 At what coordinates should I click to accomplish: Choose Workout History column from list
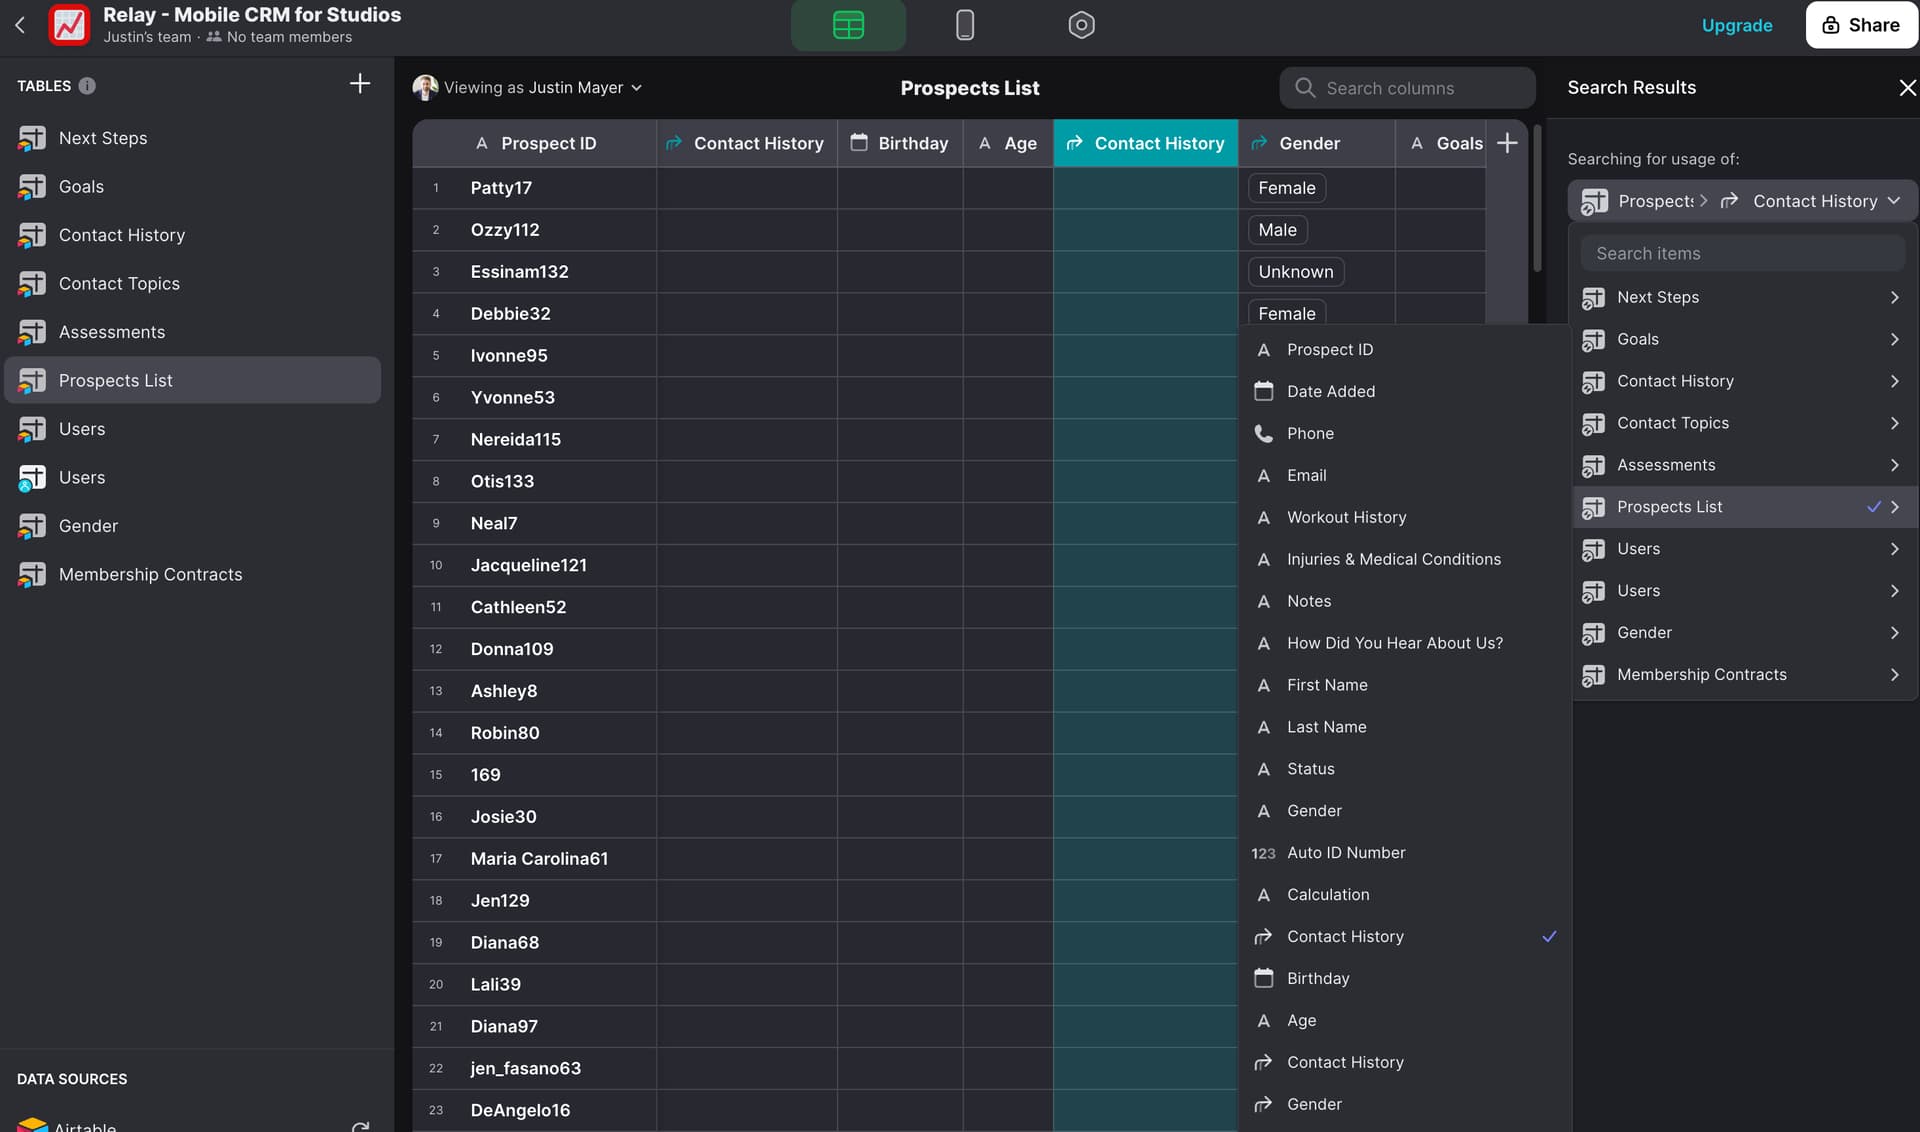(1346, 517)
